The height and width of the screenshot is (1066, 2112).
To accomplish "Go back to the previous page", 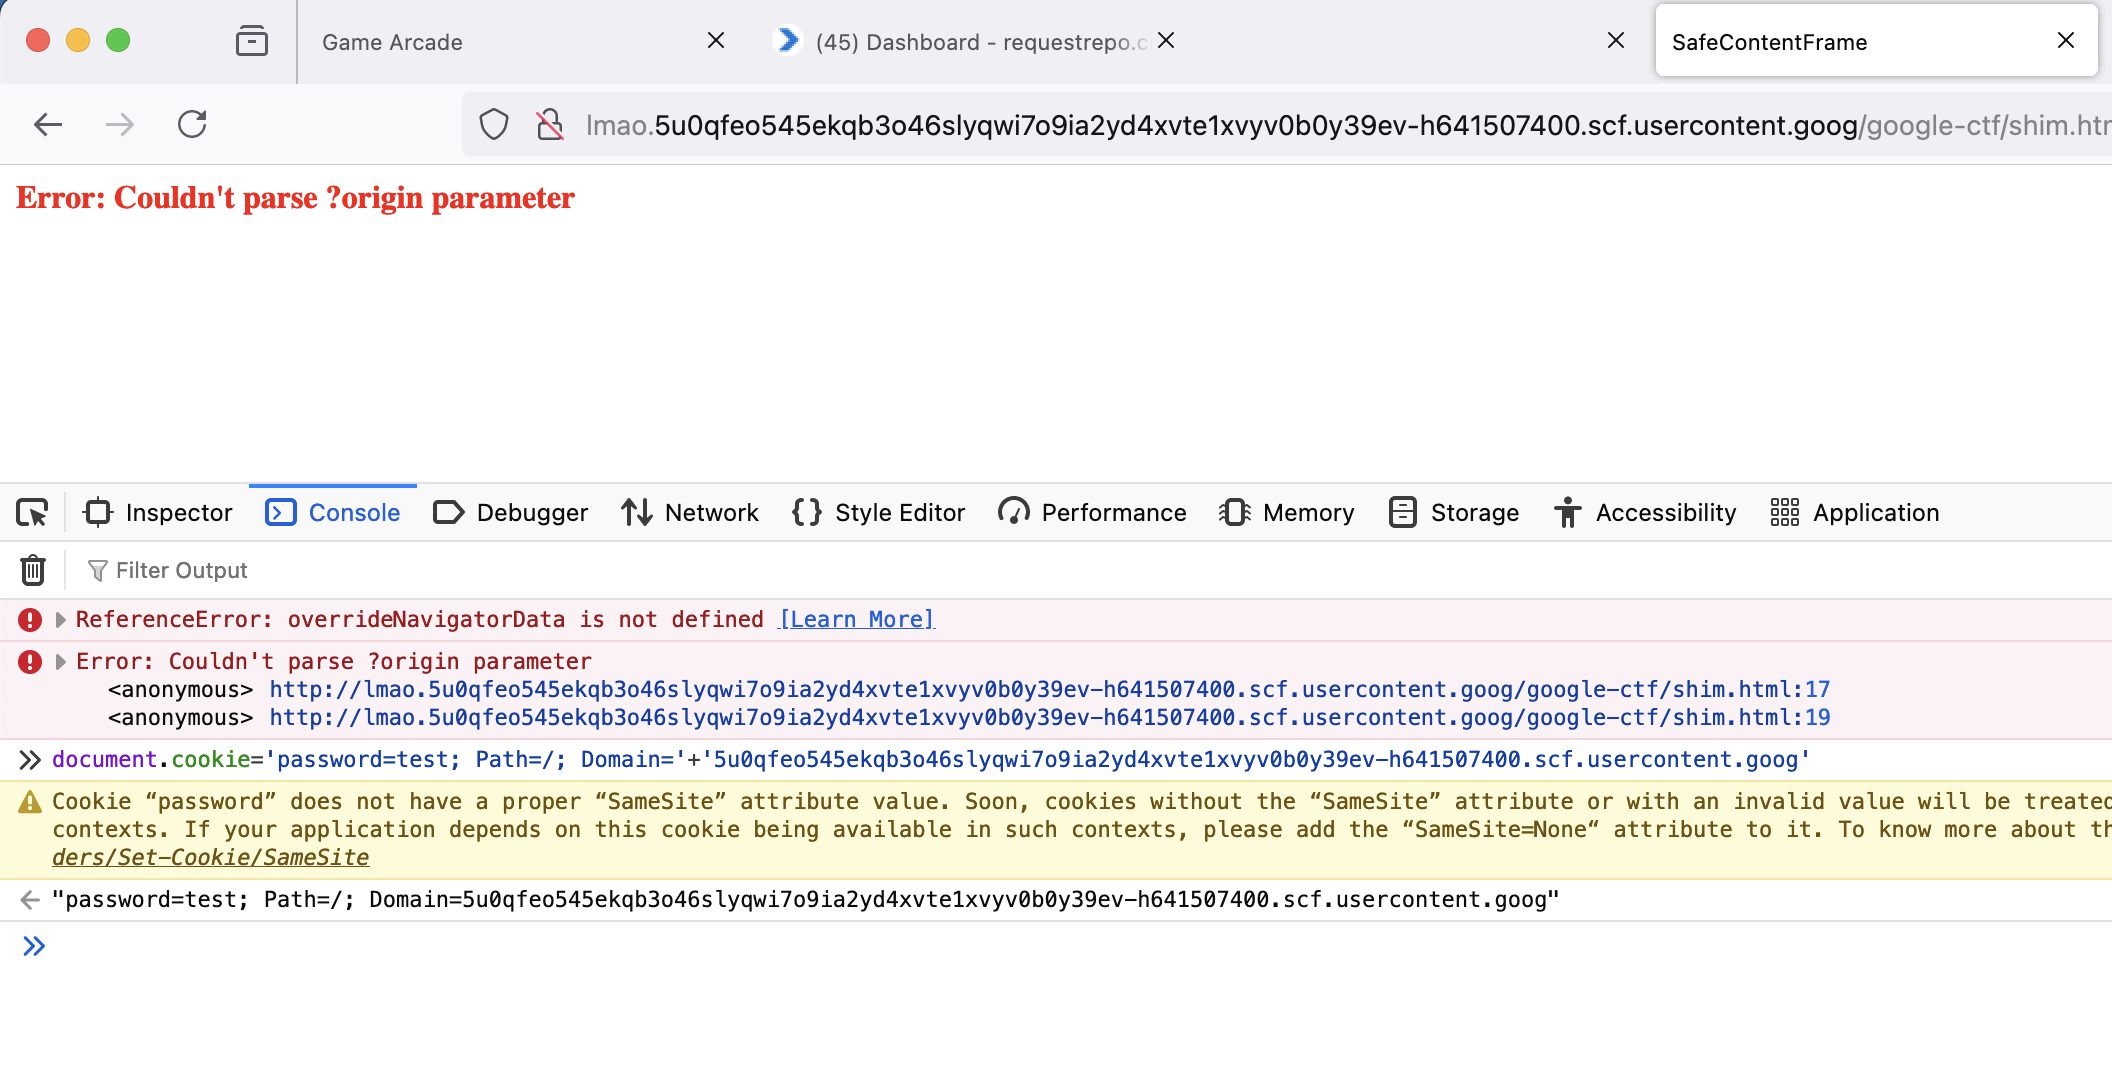I will [x=48, y=125].
